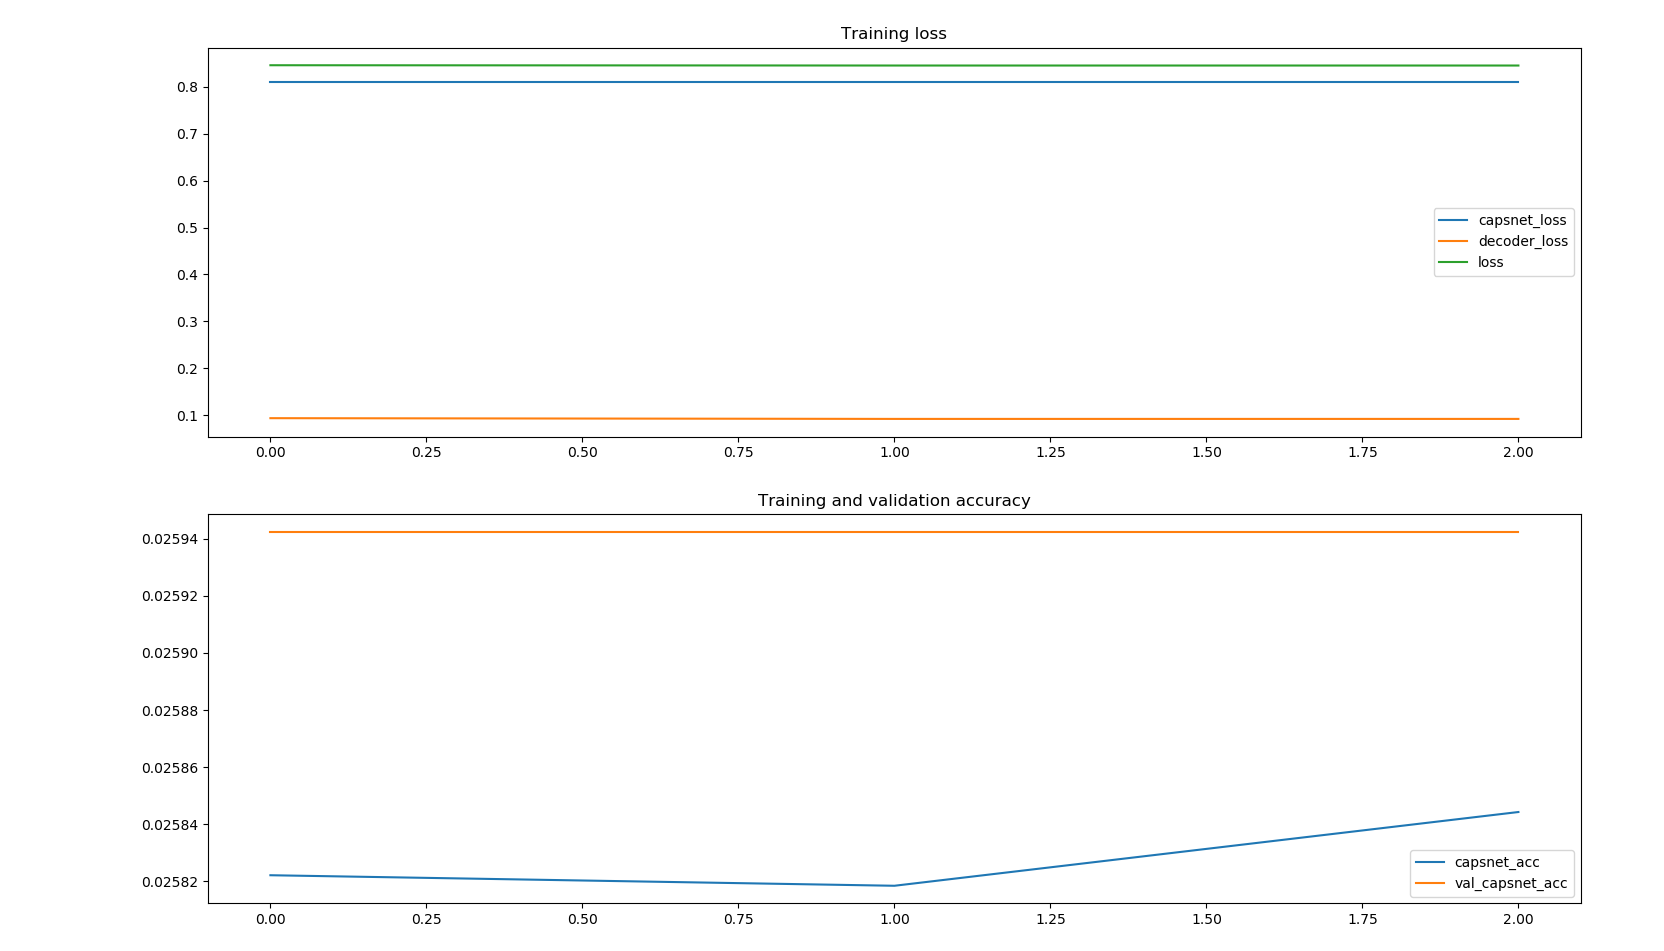Click the 0.8 y-axis label in loss chart

pyautogui.click(x=187, y=87)
